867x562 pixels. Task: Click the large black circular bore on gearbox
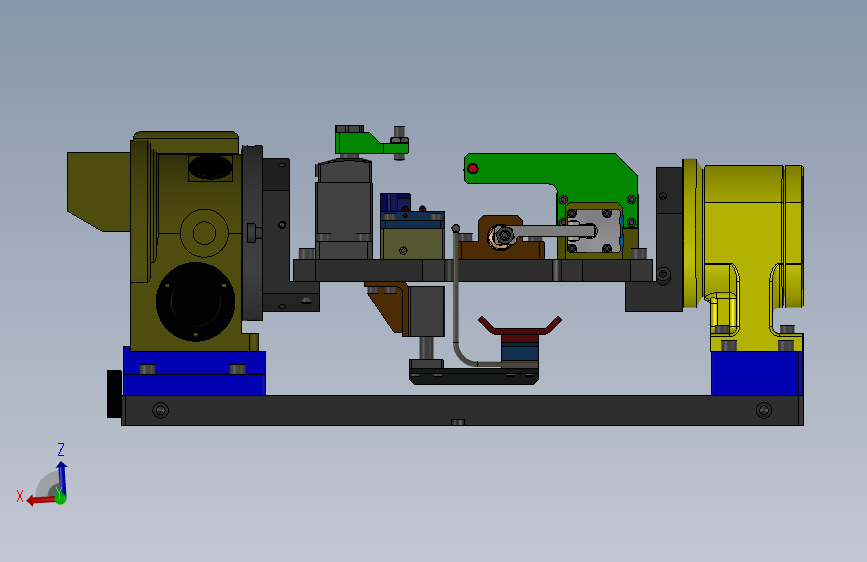click(x=195, y=301)
